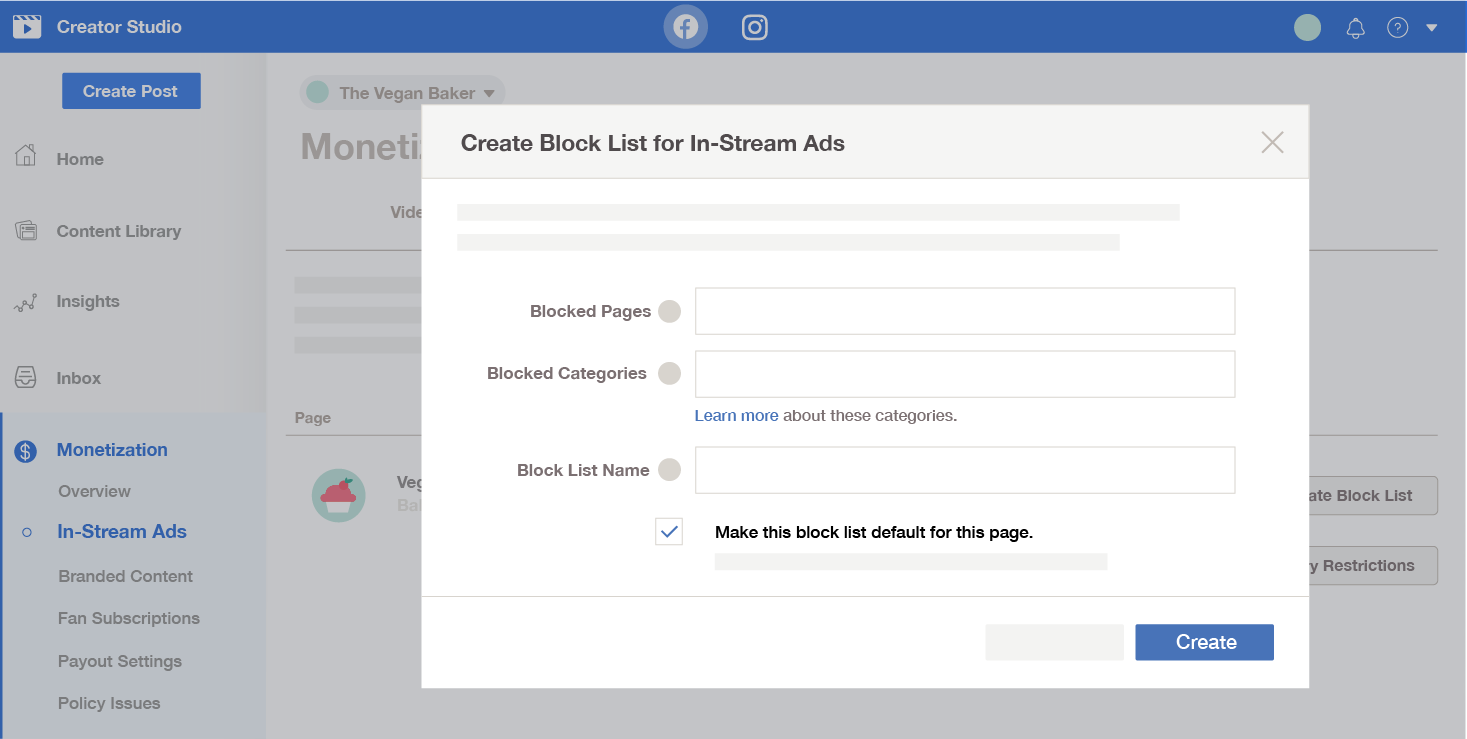The height and width of the screenshot is (739, 1467).
Task: Open the Home section from the sidebar
Action: (79, 158)
